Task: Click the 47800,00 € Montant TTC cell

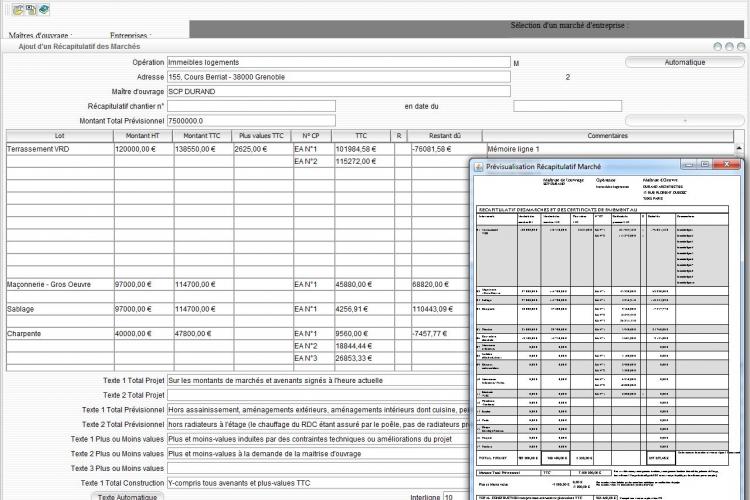Action: (x=204, y=333)
